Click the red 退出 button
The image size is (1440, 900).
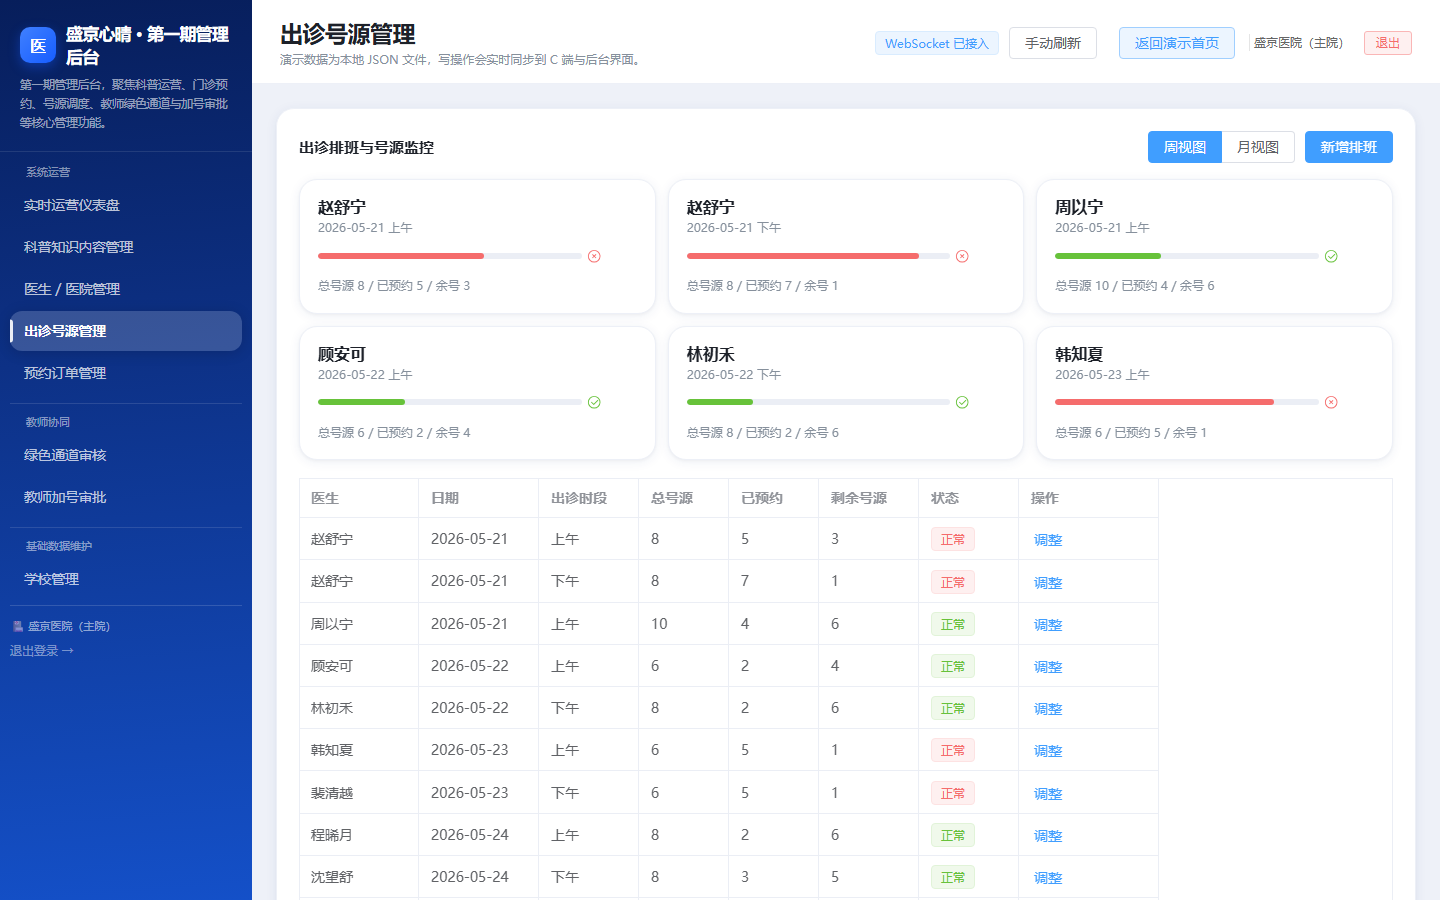click(1388, 43)
